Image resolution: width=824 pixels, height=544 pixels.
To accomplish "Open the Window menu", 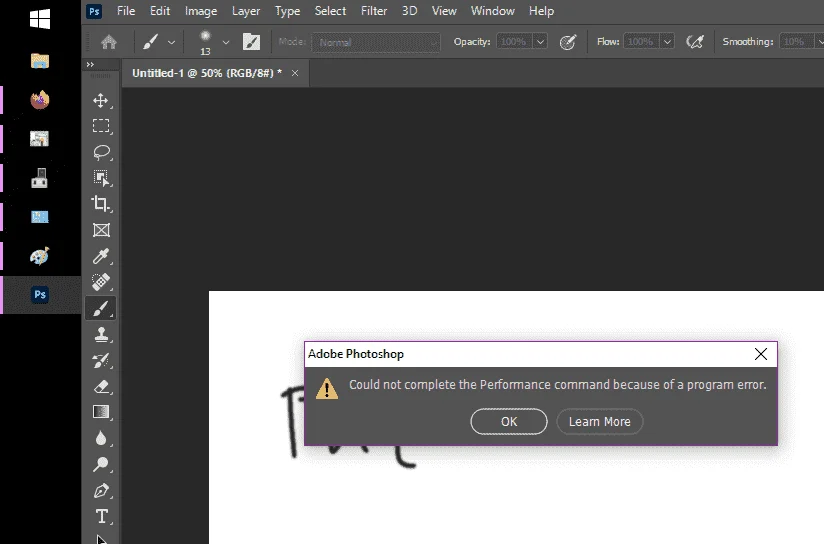I will (x=492, y=11).
